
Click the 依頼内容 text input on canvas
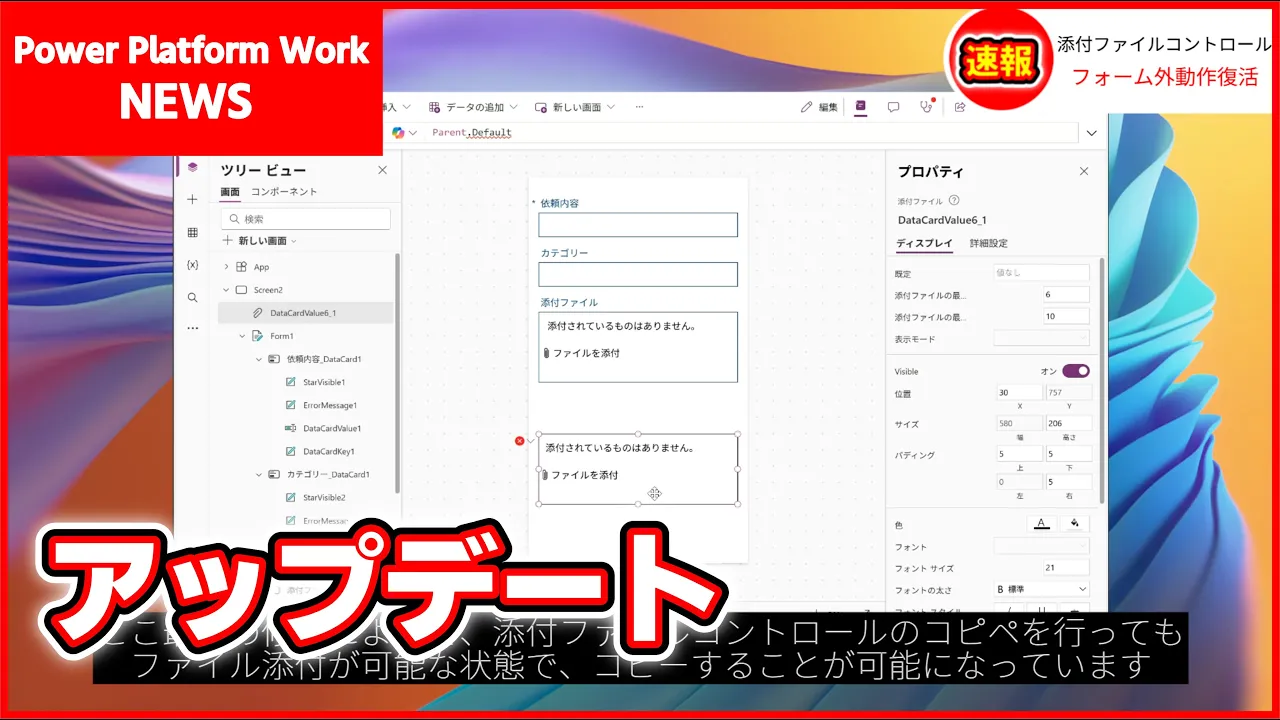pyautogui.click(x=638, y=225)
